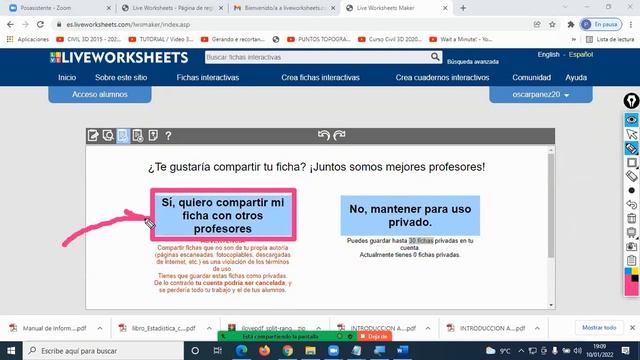
Task: Click the search magnifier in Buscar fichas
Action: pyautogui.click(x=435, y=57)
